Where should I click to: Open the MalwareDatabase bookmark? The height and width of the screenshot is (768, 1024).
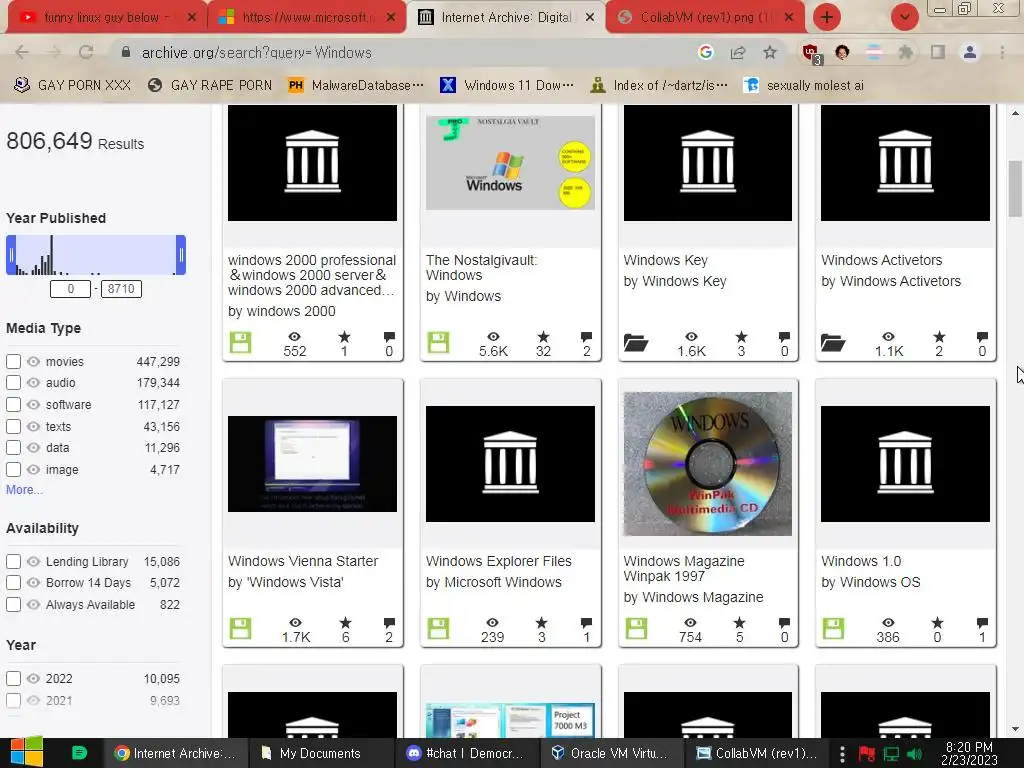coord(356,86)
